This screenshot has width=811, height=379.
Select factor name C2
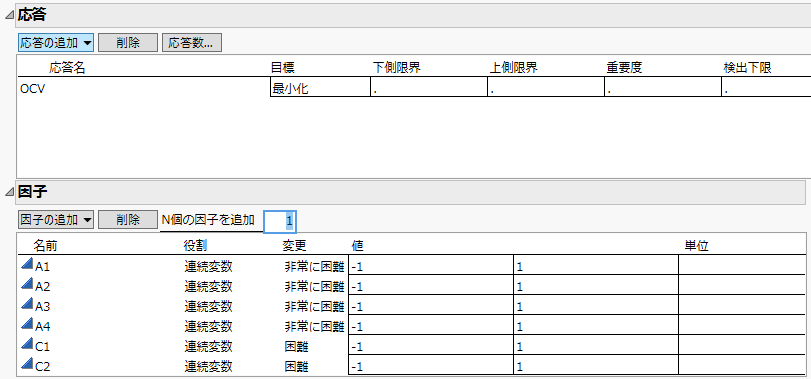[x=42, y=367]
